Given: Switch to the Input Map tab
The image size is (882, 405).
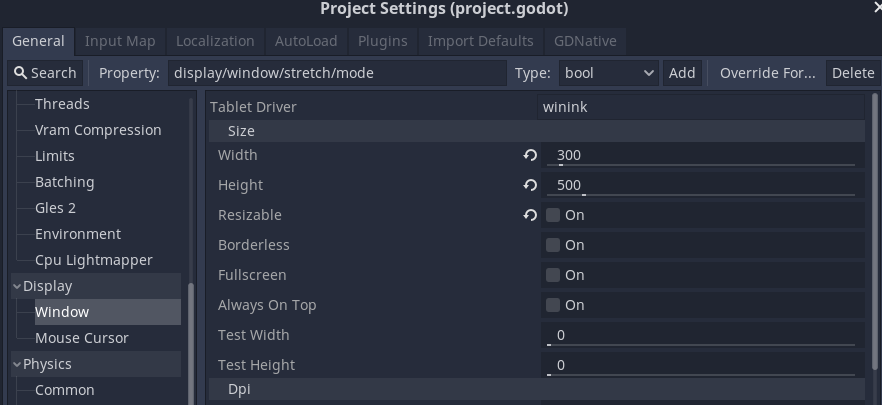Looking at the screenshot, I should [x=120, y=41].
